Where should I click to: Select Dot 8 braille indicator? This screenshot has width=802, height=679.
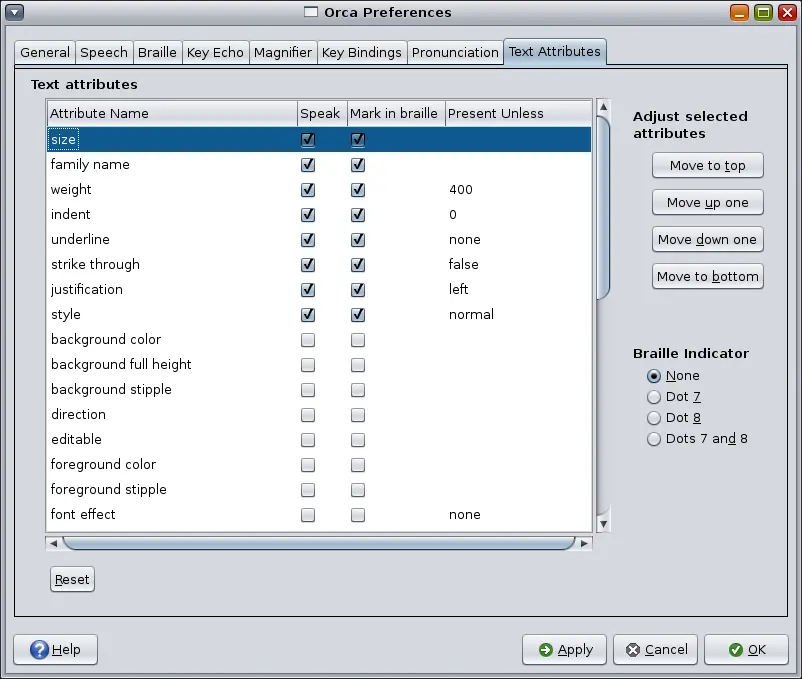(674, 418)
